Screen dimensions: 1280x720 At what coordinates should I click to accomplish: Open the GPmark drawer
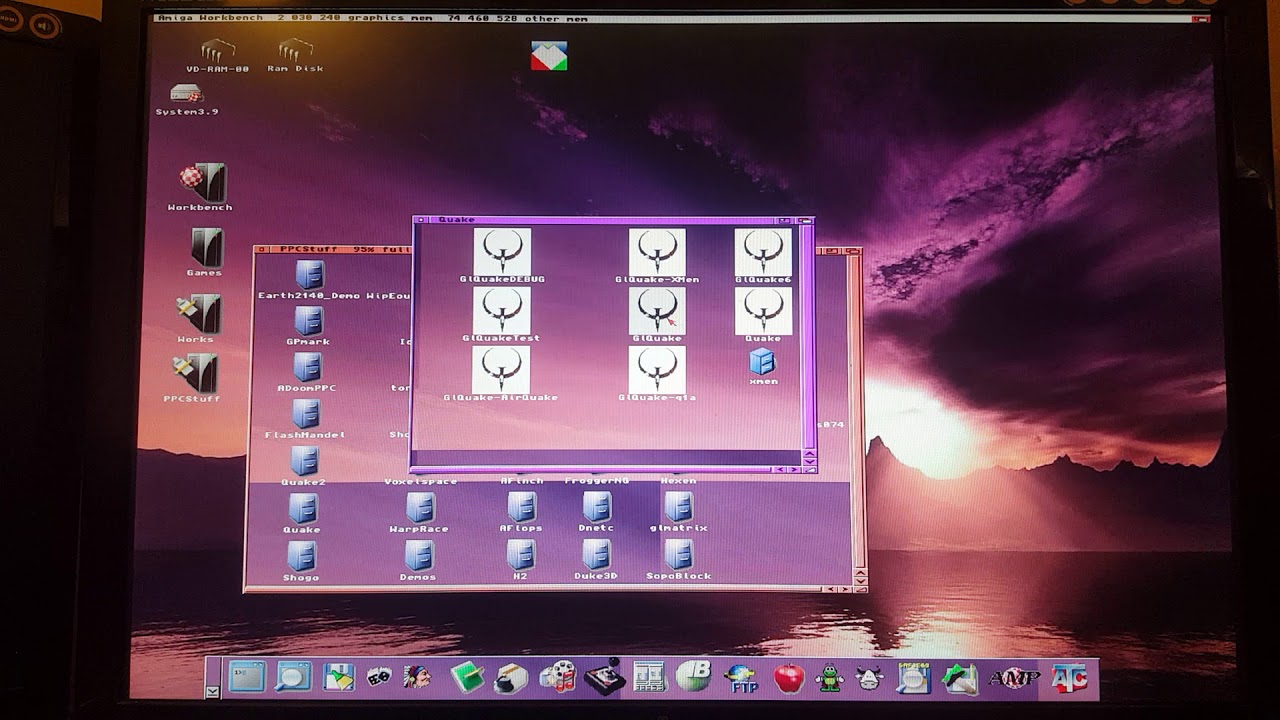(308, 321)
